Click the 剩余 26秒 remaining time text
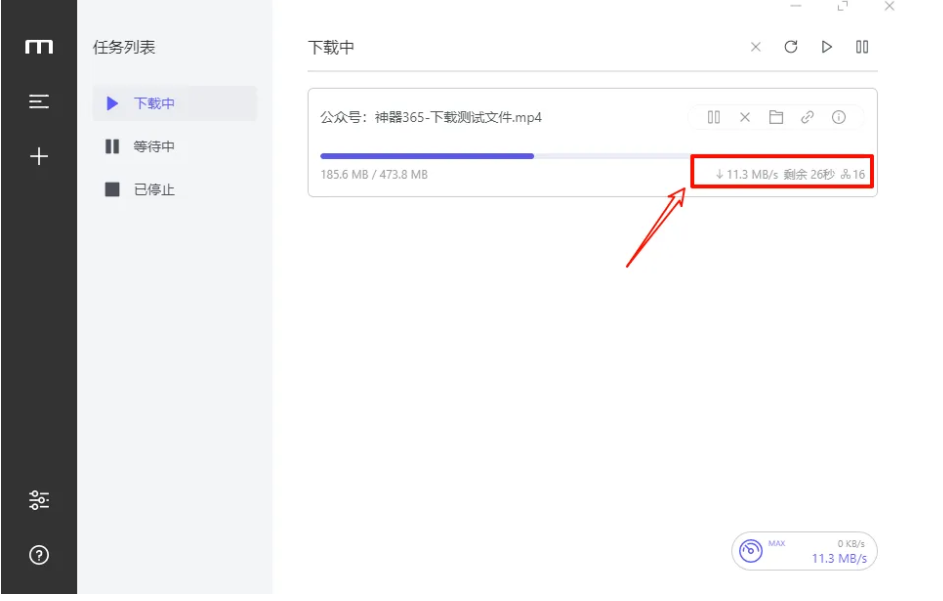This screenshot has height=601, width=943. pos(809,174)
